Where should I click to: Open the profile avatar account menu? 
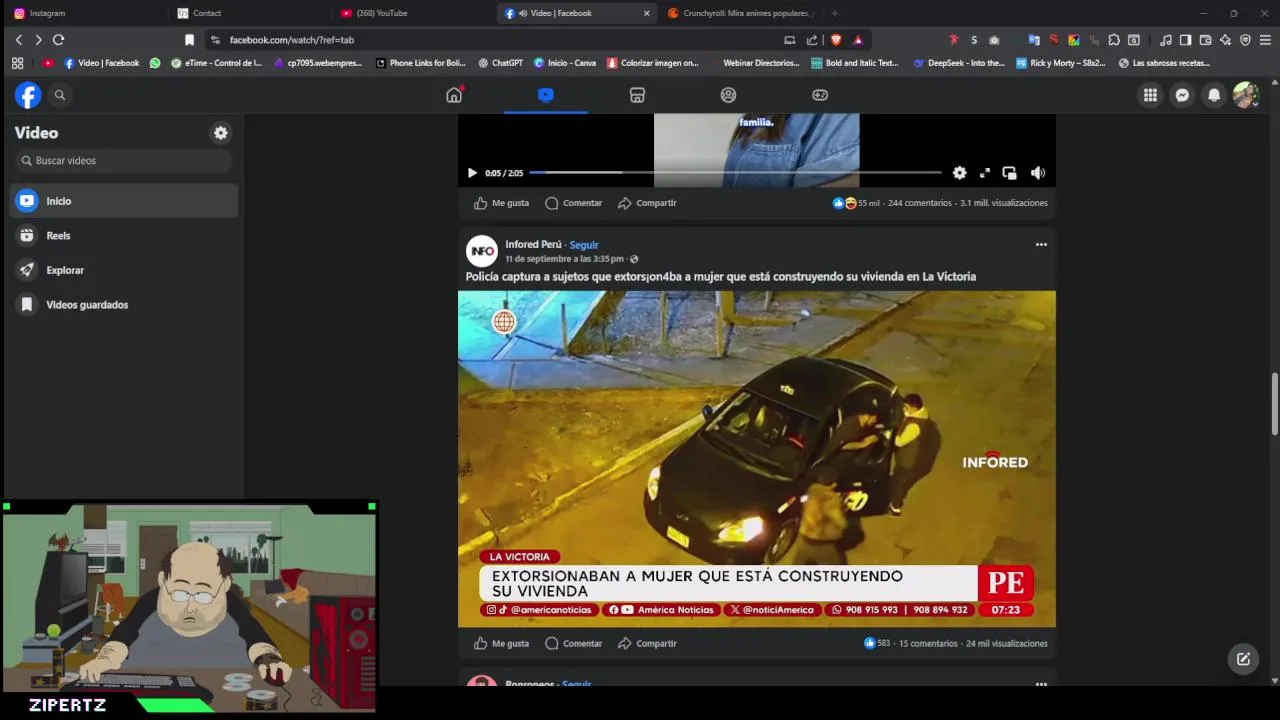coord(1245,95)
